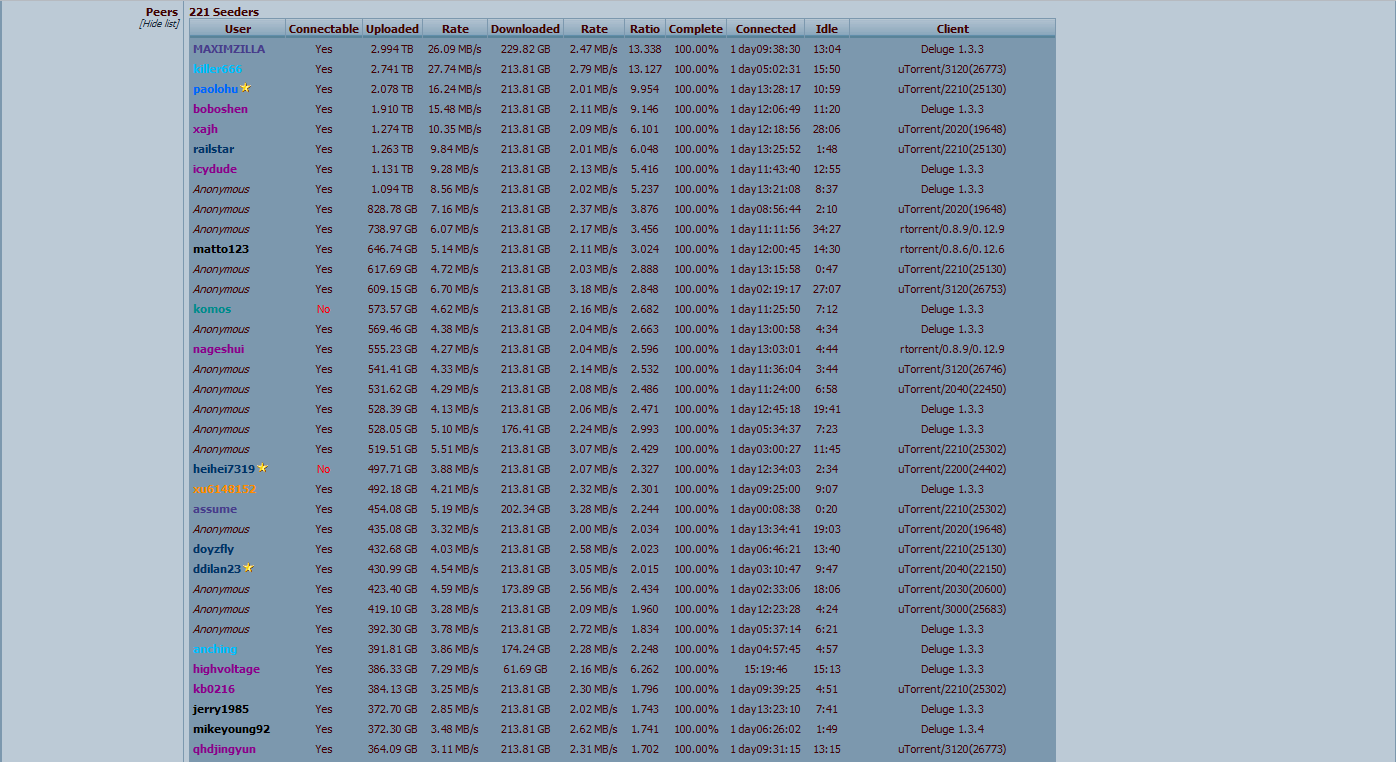Click the Uploaded column header
The image size is (1396, 762).
(x=392, y=29)
